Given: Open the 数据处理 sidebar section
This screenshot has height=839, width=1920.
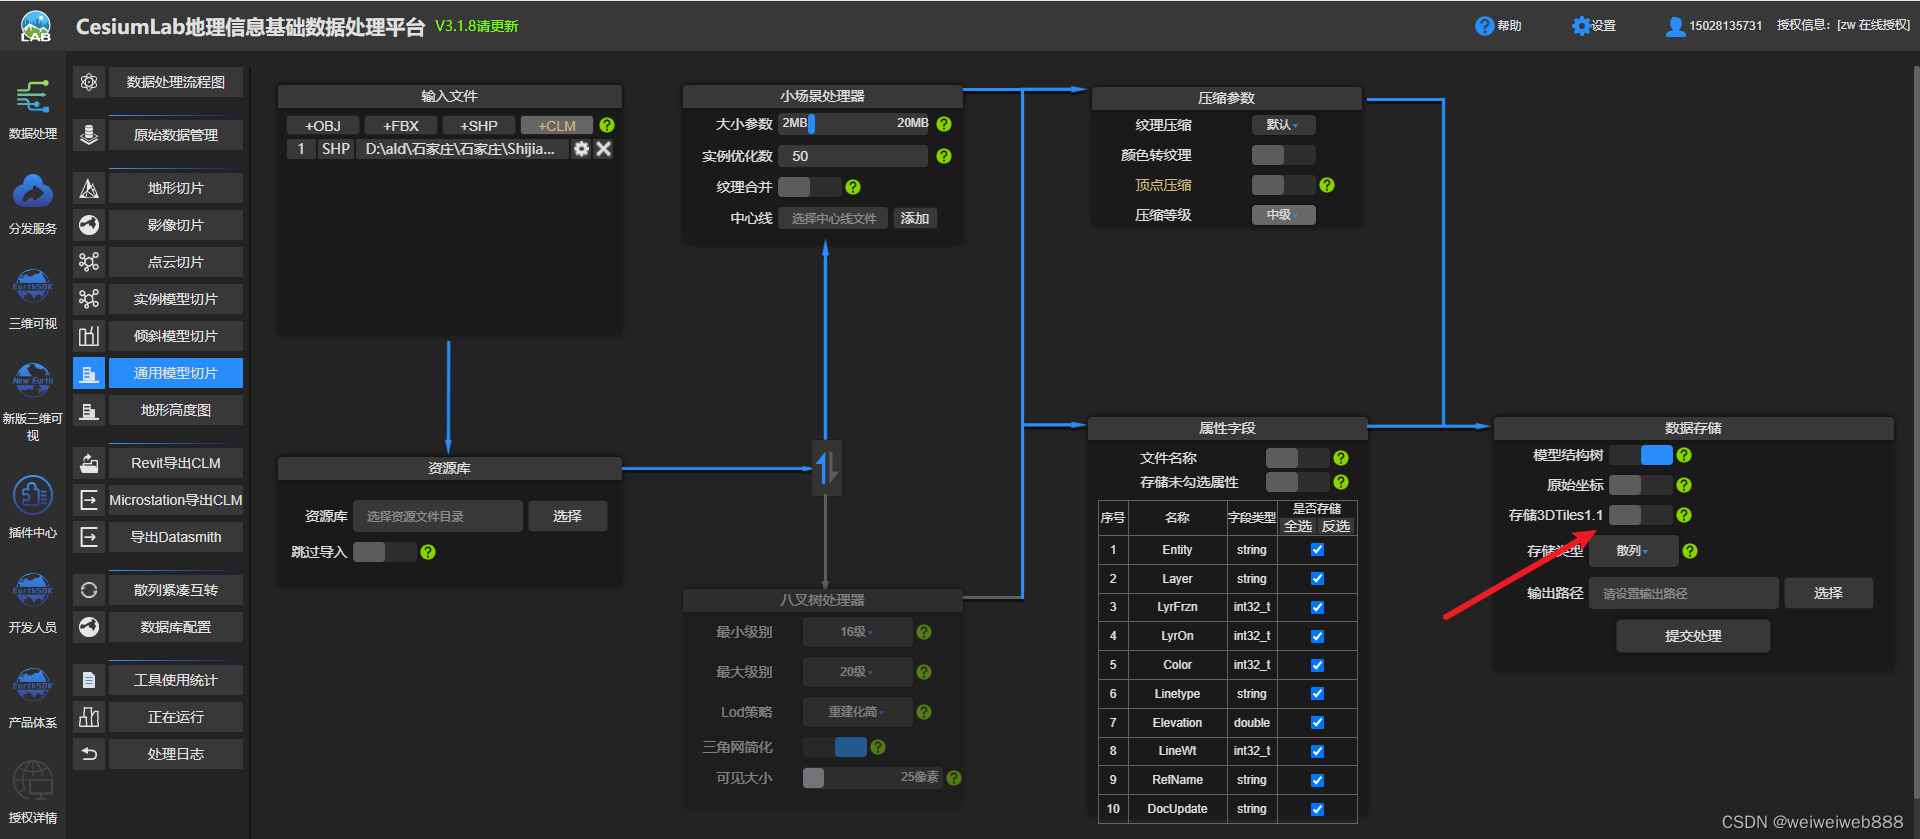Looking at the screenshot, I should pyautogui.click(x=33, y=108).
